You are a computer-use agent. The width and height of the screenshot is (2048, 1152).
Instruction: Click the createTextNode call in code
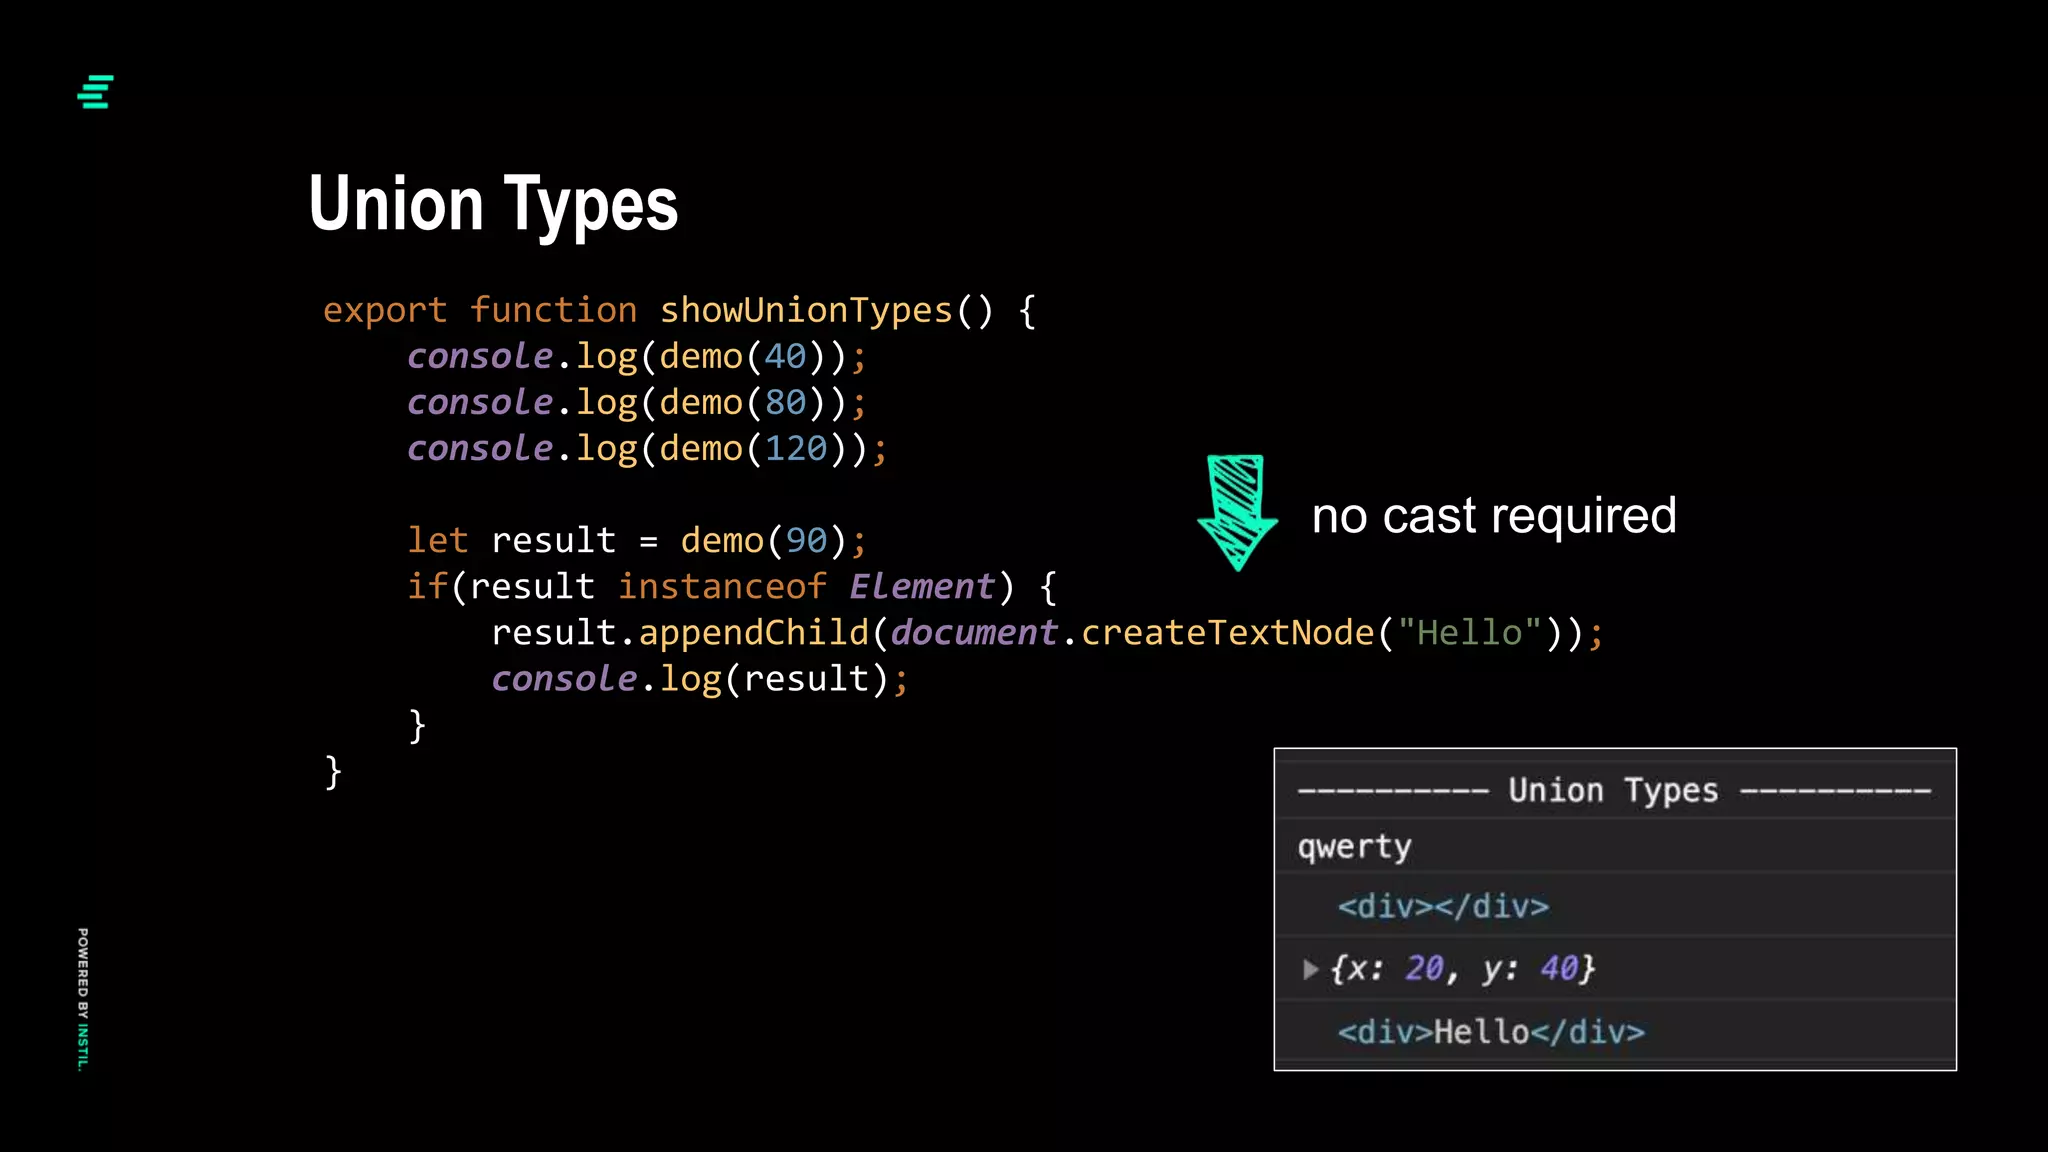click(x=1227, y=633)
